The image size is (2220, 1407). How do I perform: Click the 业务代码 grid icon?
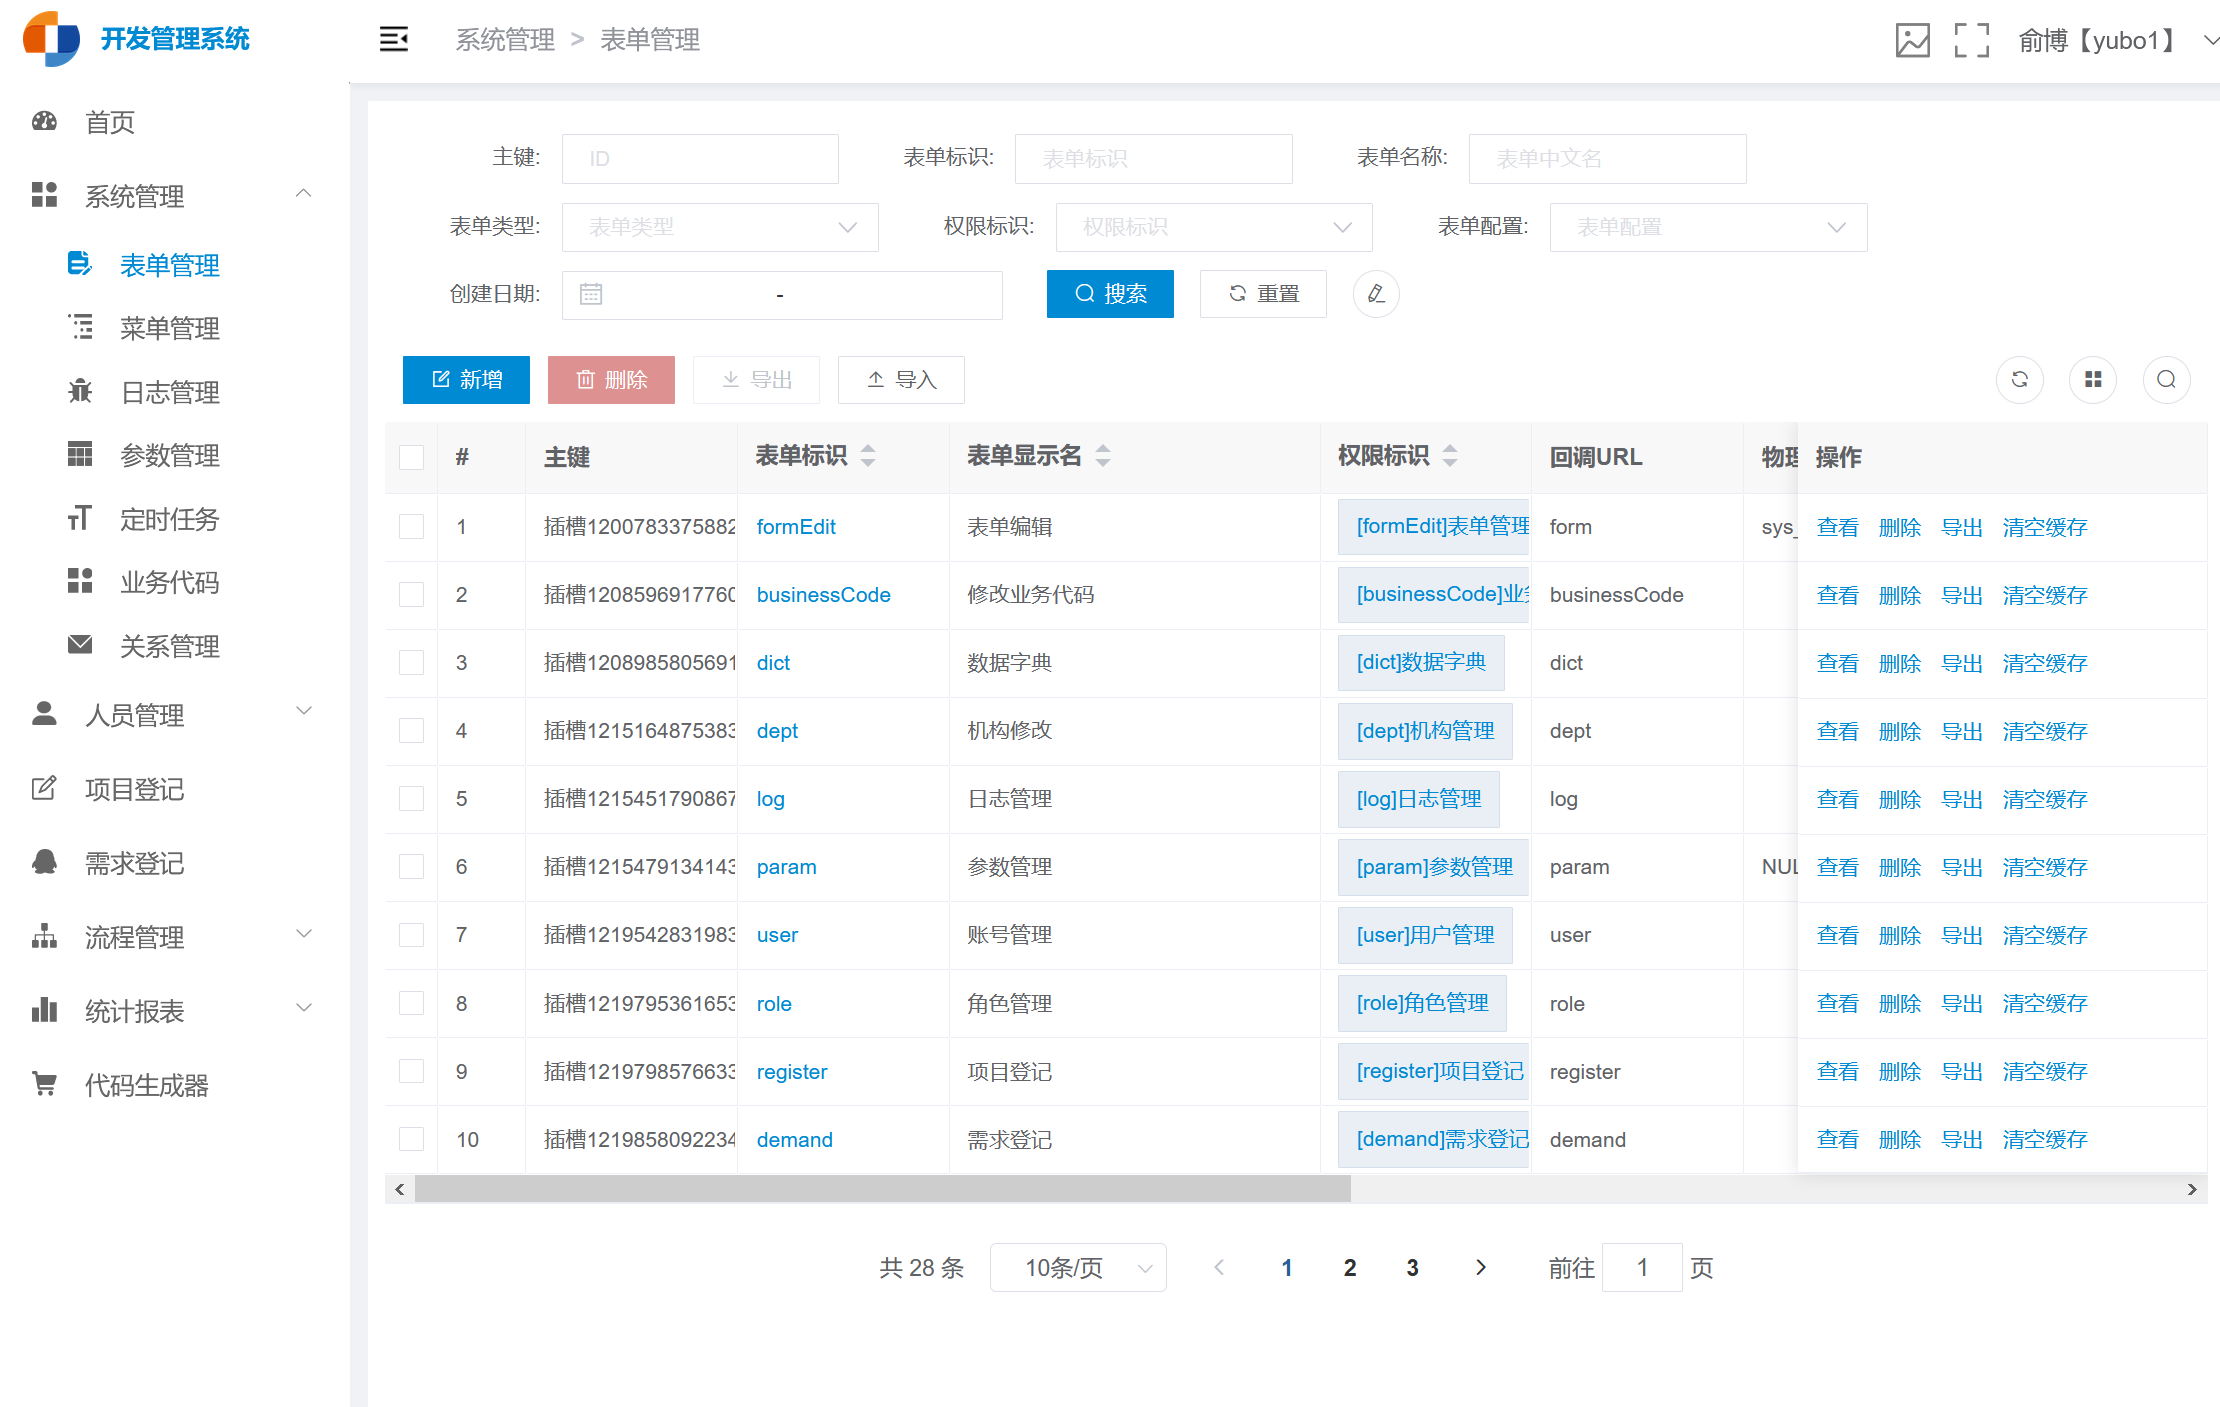point(80,581)
